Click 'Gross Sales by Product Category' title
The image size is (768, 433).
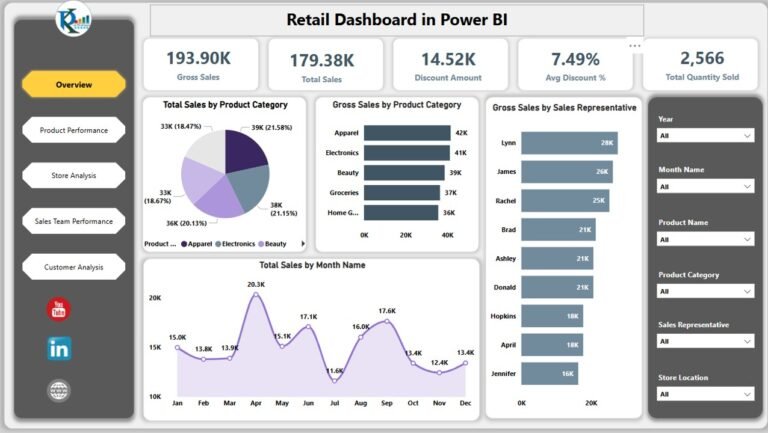point(397,105)
